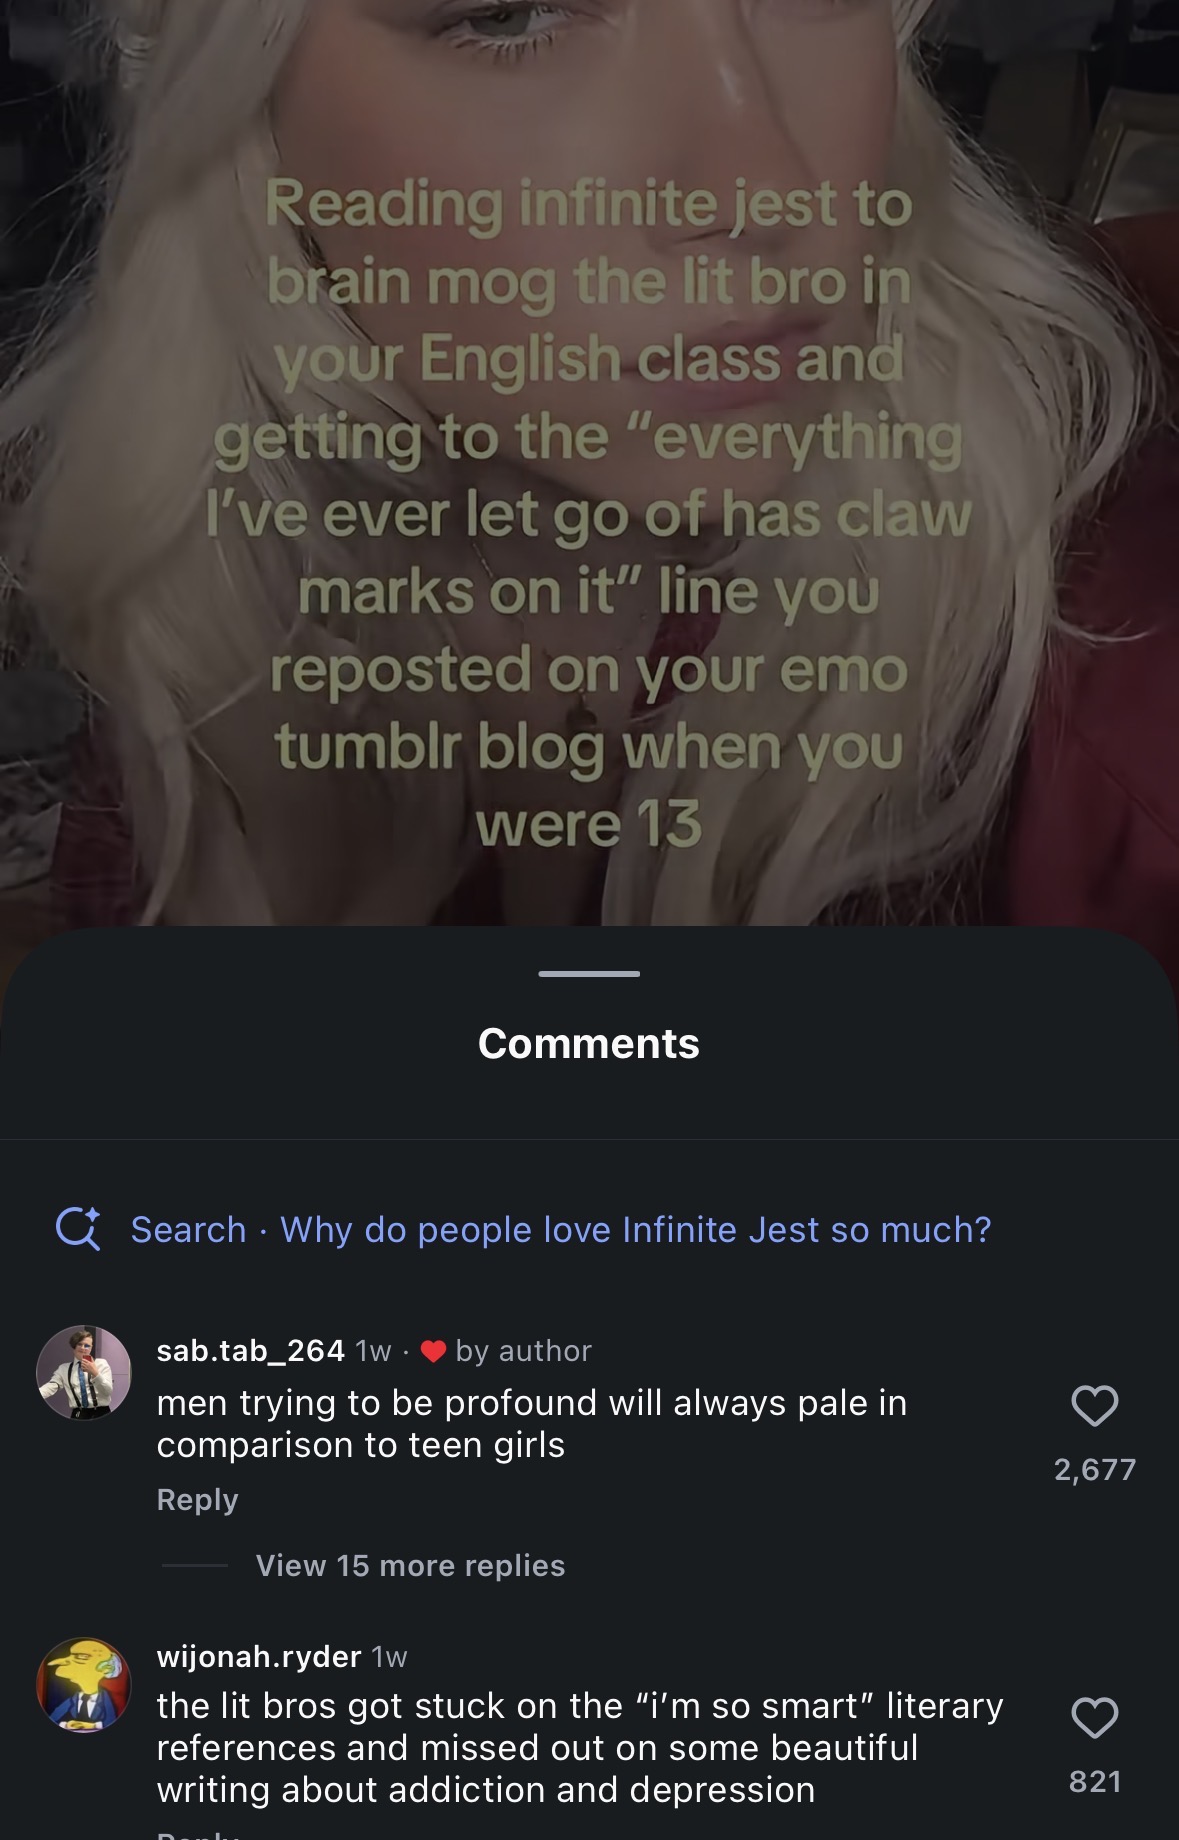Tap the 1w timestamp on wijonah.ryder's comment

click(389, 1657)
